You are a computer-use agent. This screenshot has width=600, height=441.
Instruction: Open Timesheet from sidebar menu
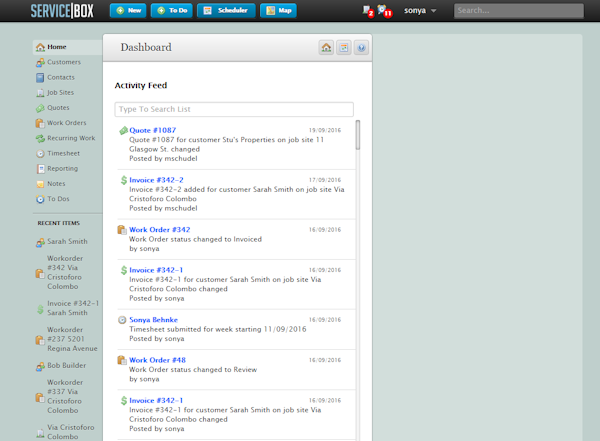[x=64, y=153]
